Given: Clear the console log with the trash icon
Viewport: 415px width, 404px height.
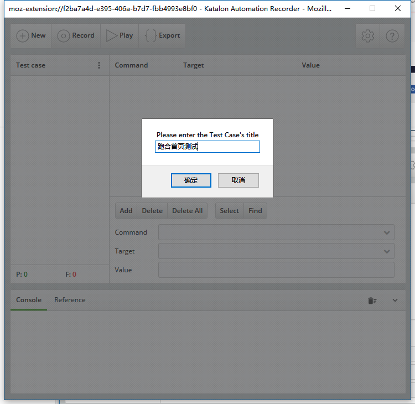Looking at the screenshot, I should coord(372,300).
